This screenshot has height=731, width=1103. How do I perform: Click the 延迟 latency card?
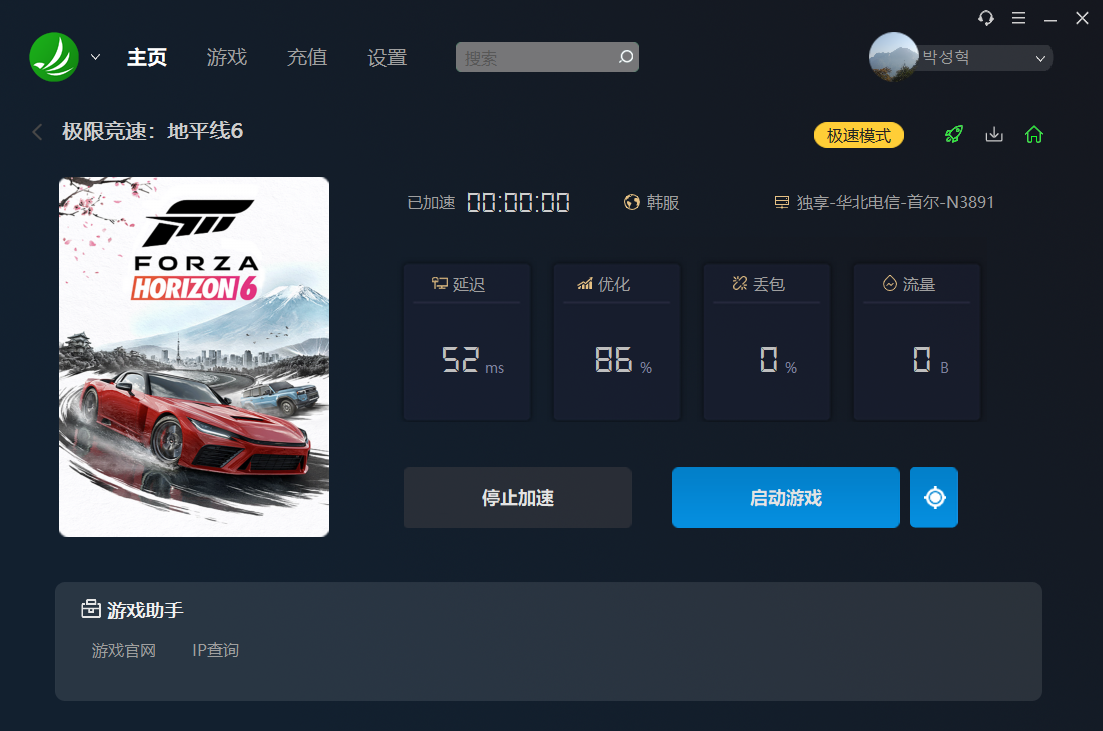click(x=467, y=342)
